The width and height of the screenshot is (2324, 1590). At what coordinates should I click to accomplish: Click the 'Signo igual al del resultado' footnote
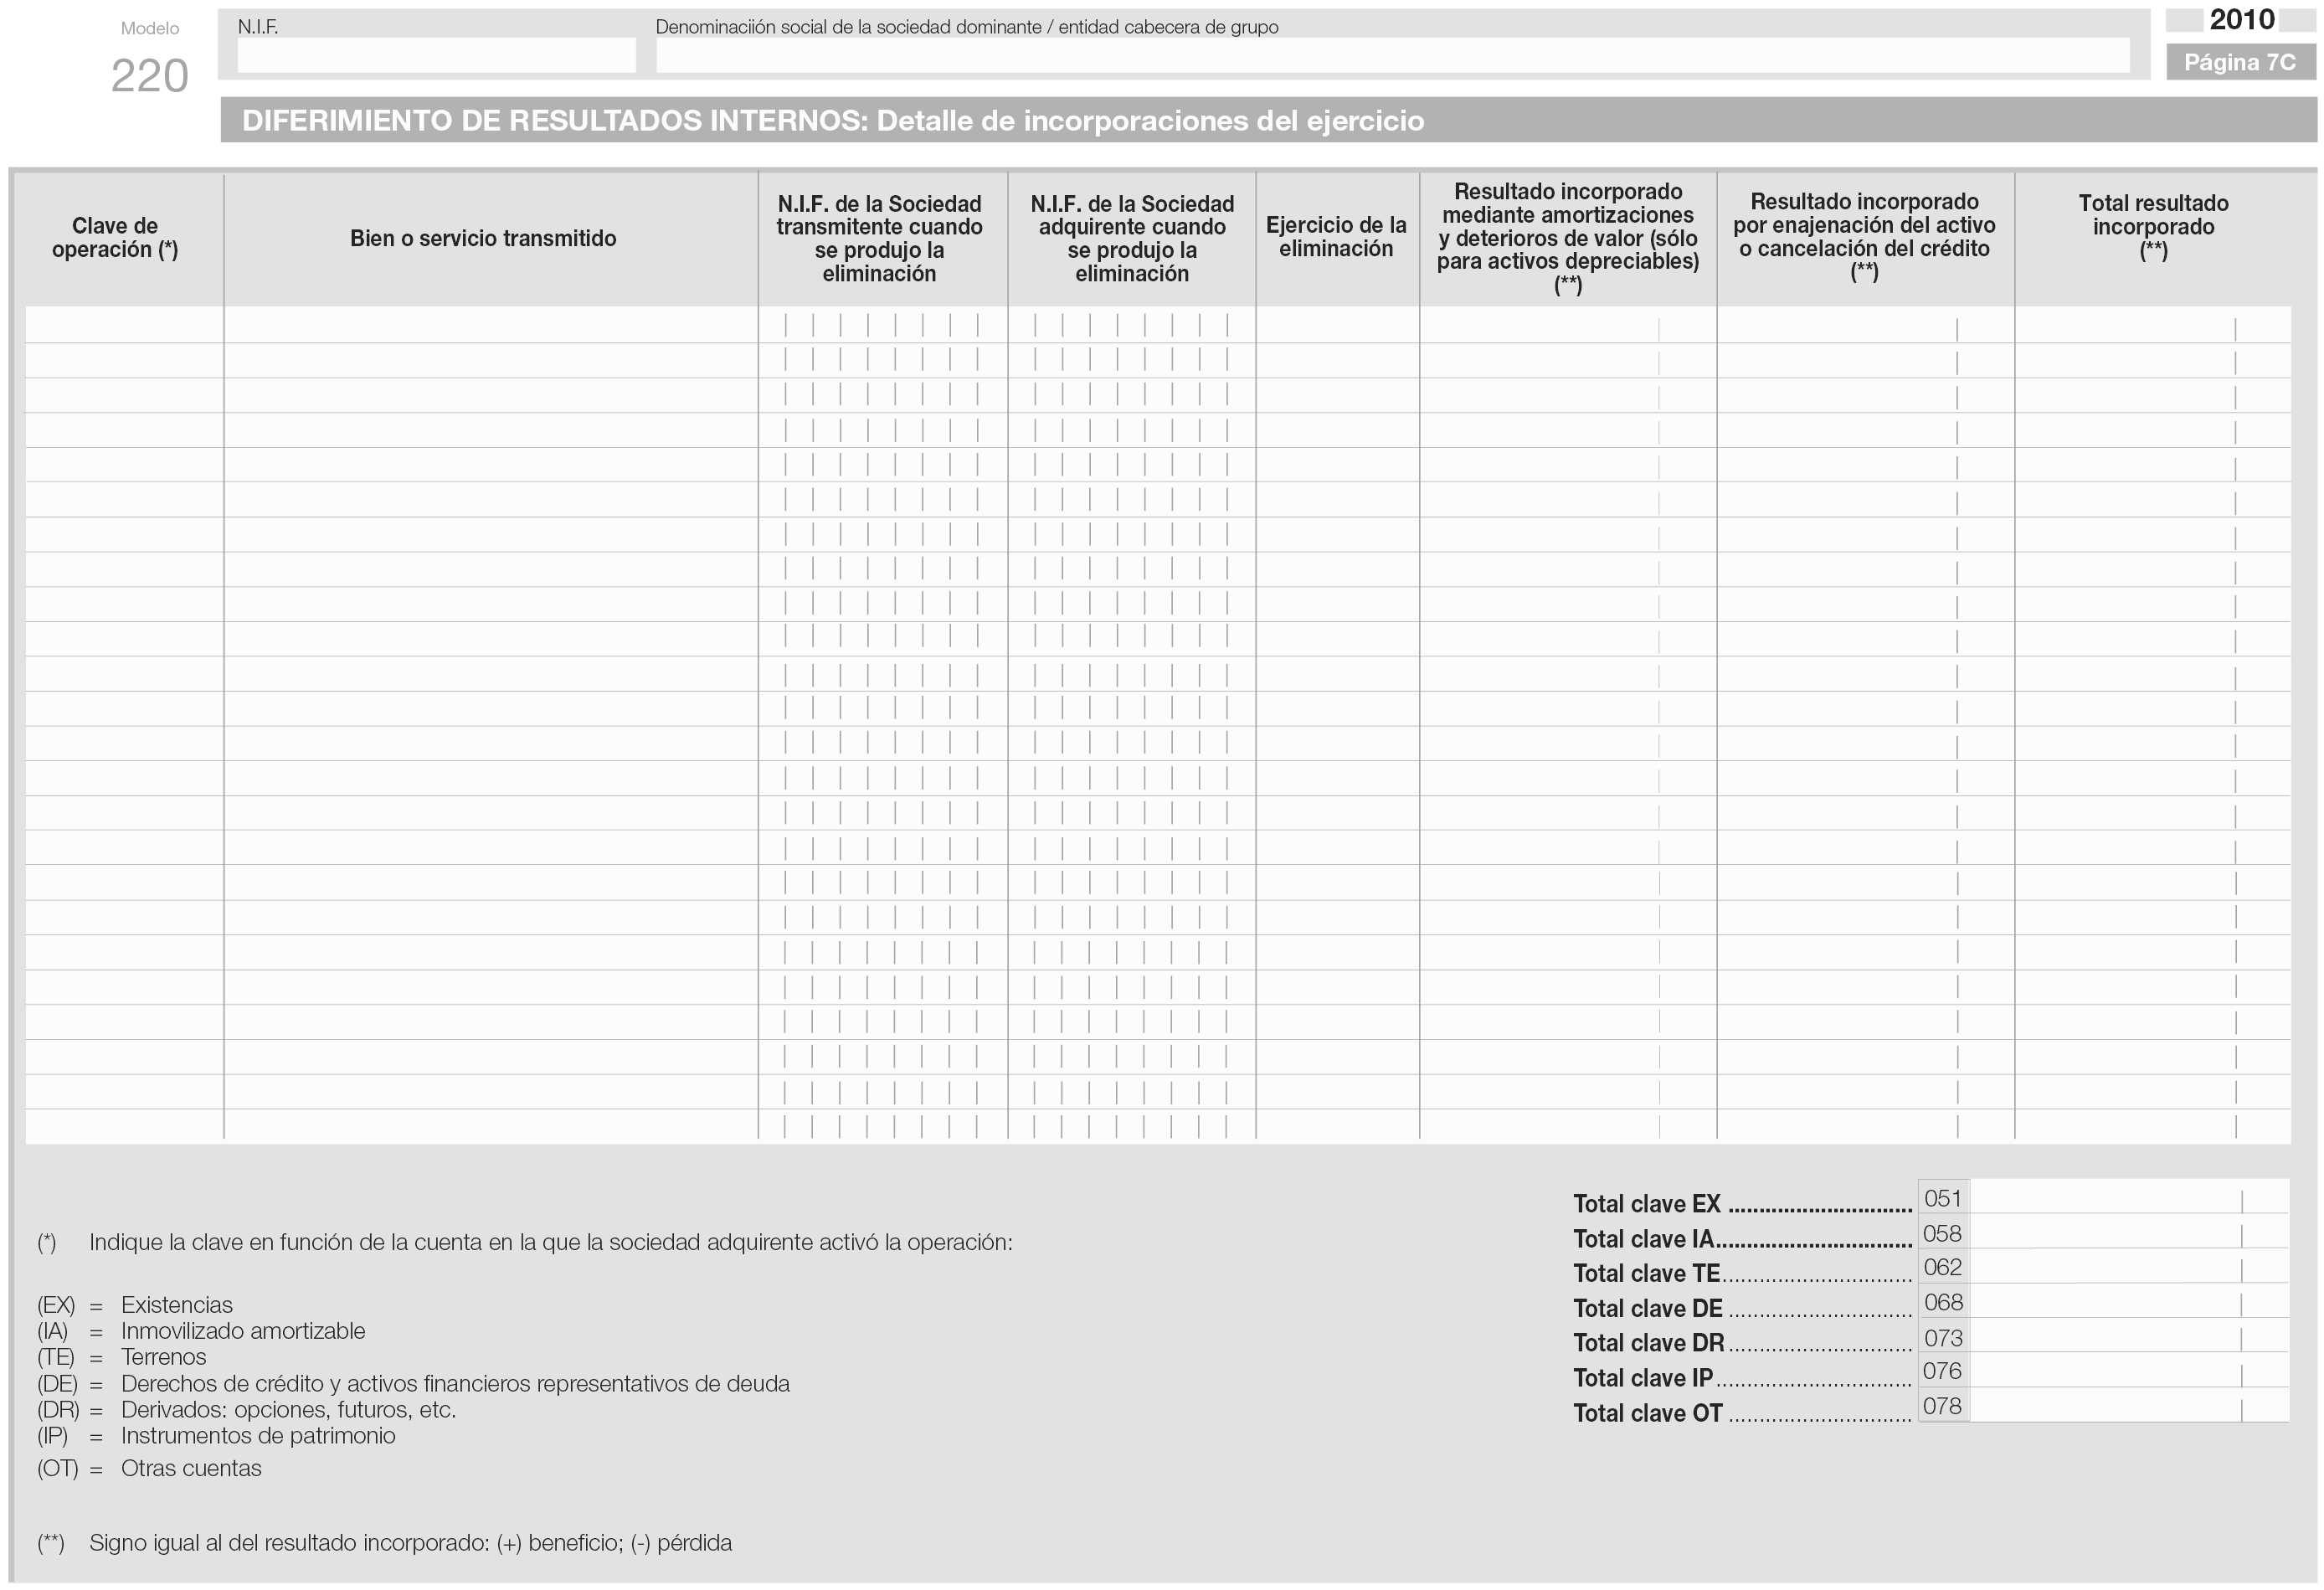point(385,1543)
